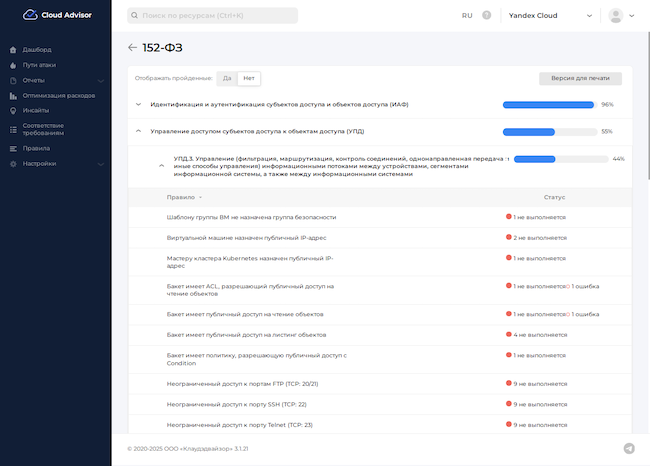Click the Соответствие требованиям list icon

pyautogui.click(x=13, y=129)
